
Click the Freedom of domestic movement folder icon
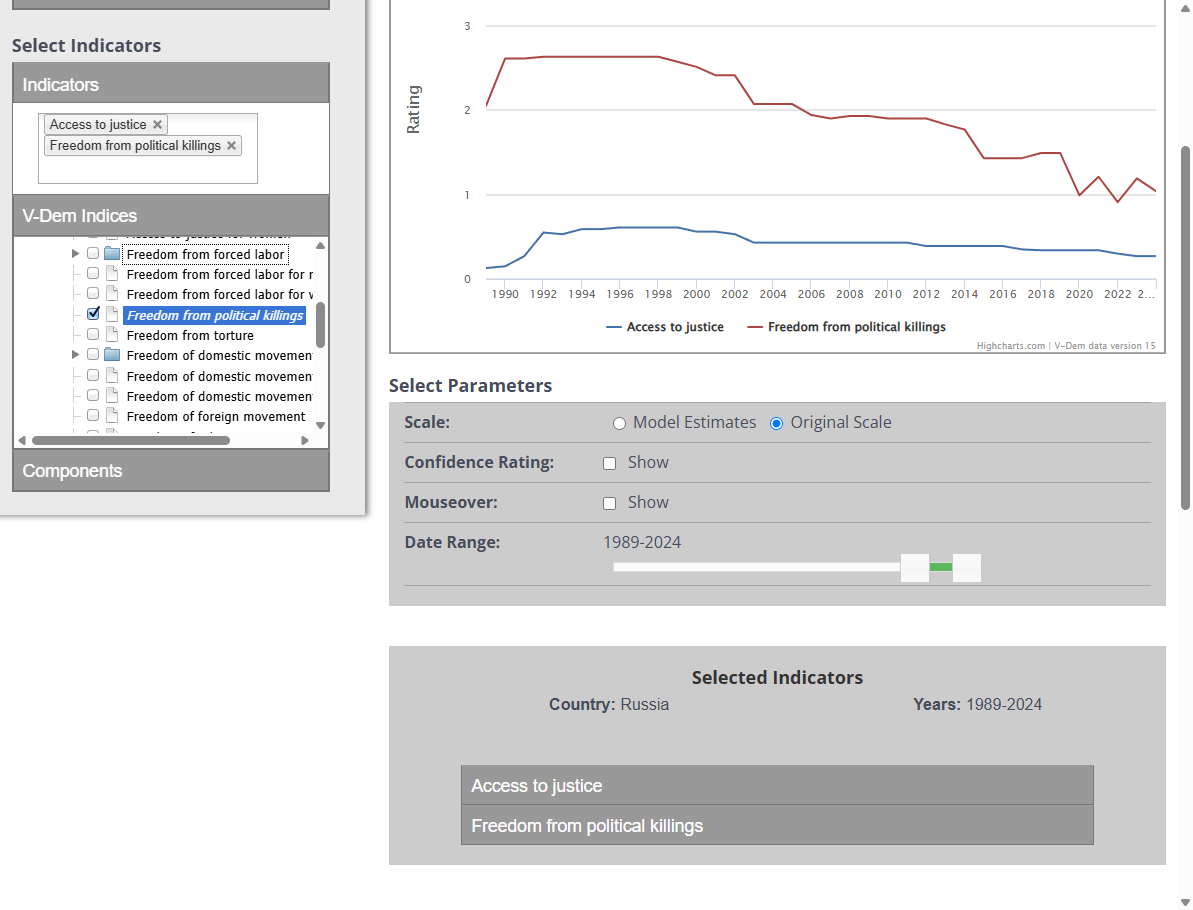pos(112,355)
